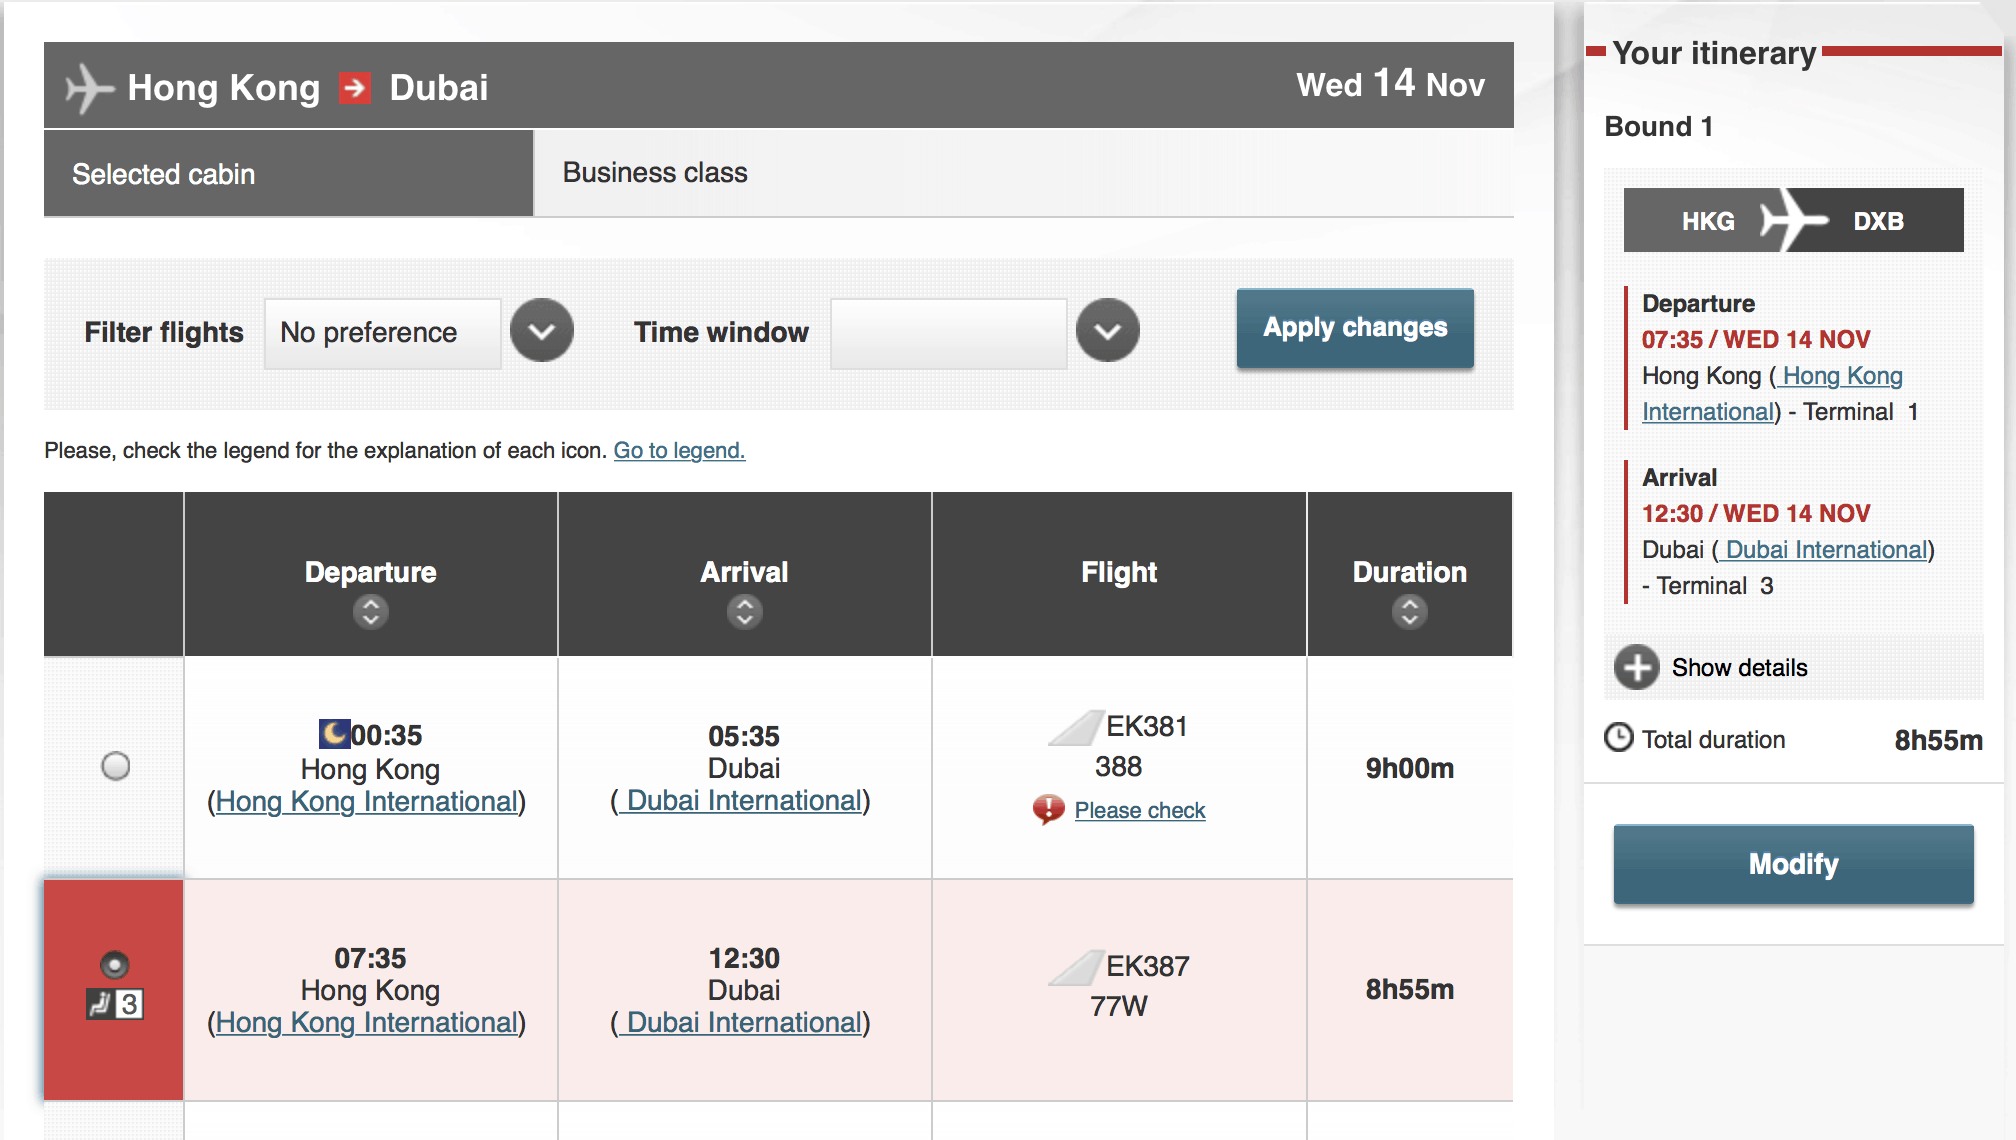Switch to the Selected cabin tab

click(x=163, y=173)
